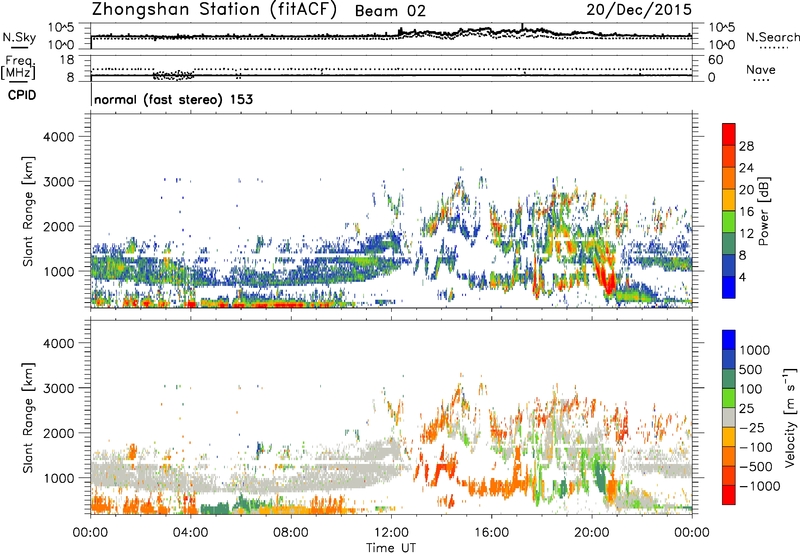This screenshot has height=554, width=800.
Task: Click the red bottom of the velocity colorbar
Action: tap(729, 495)
